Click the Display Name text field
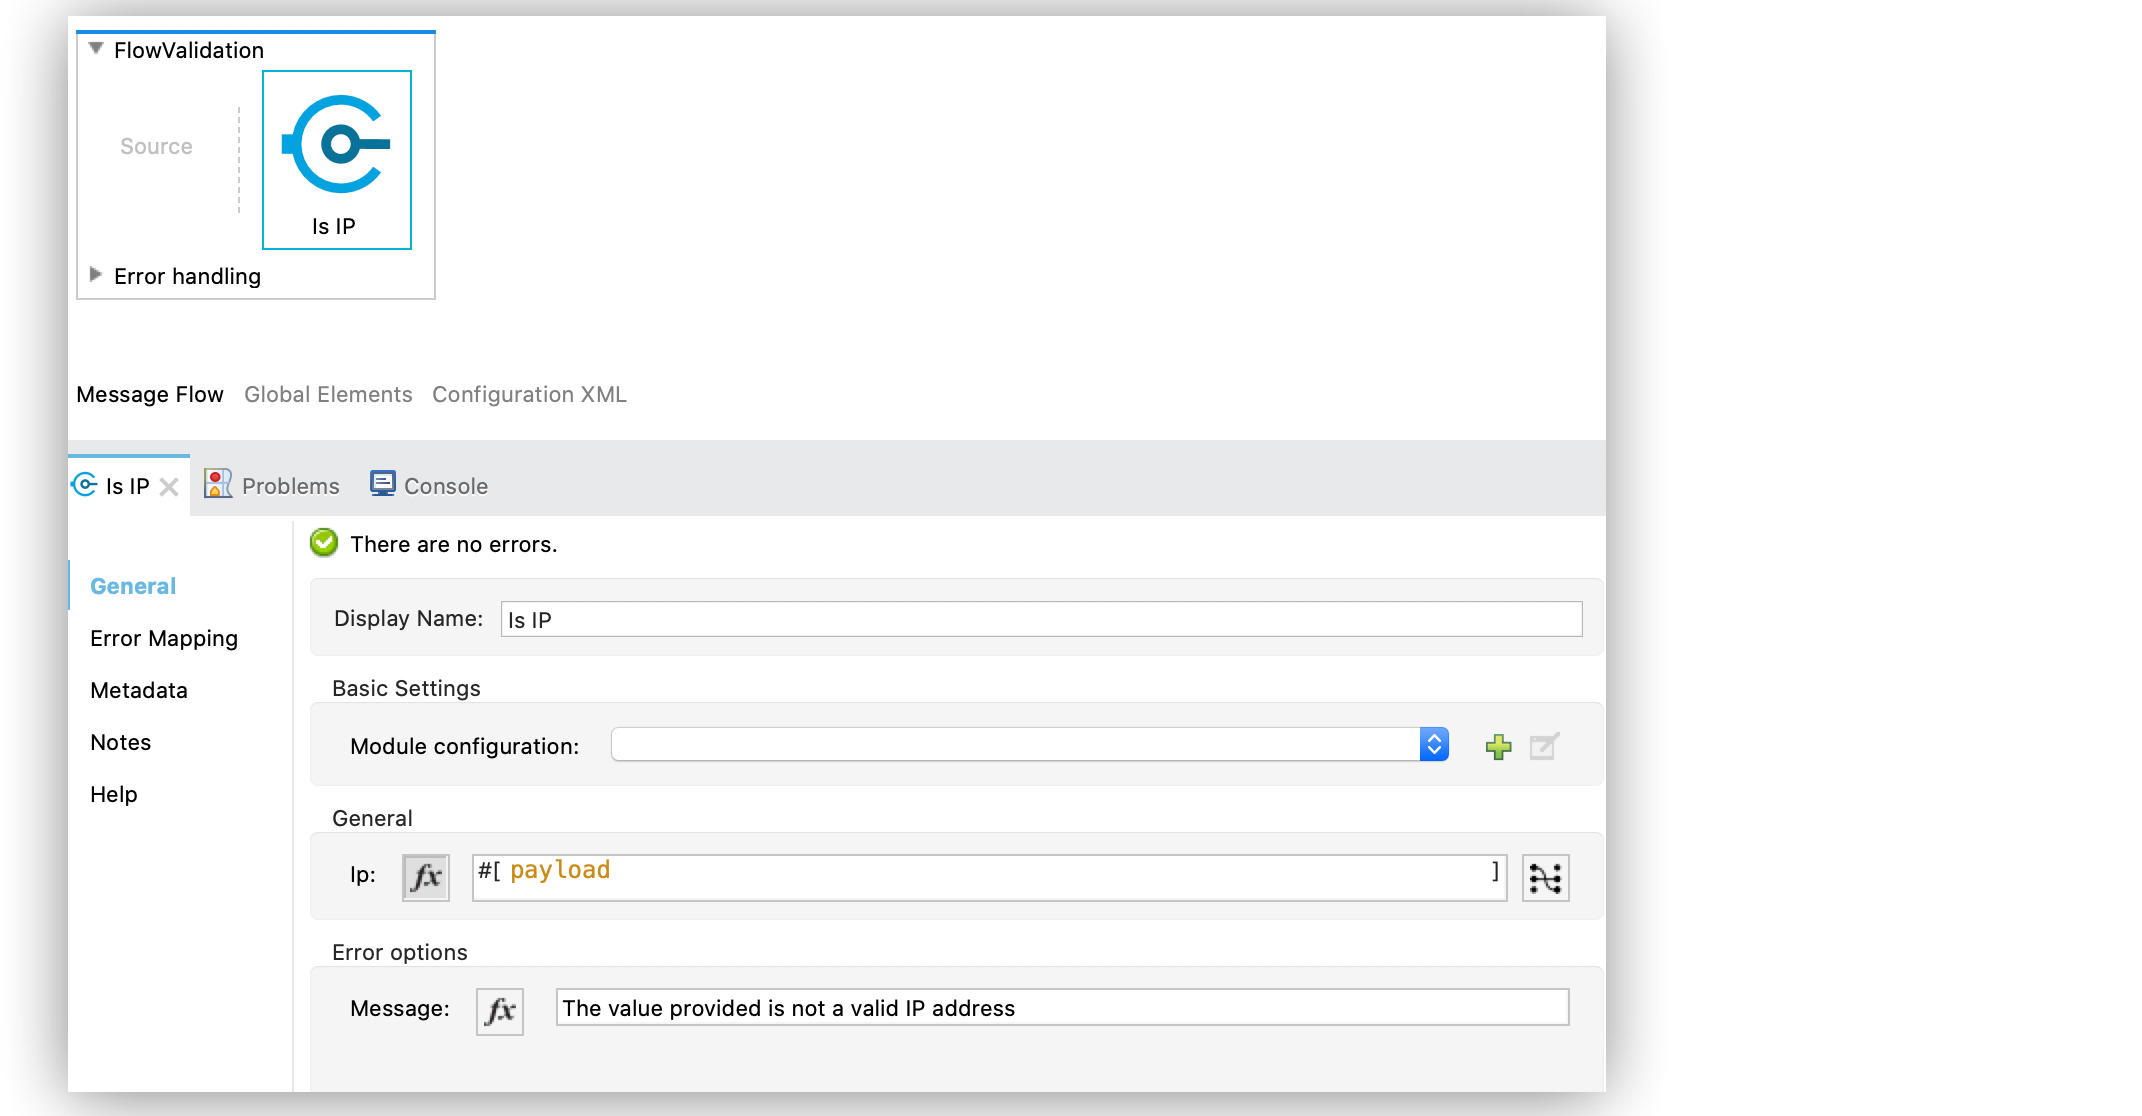The width and height of the screenshot is (2142, 1116). pos(1040,620)
